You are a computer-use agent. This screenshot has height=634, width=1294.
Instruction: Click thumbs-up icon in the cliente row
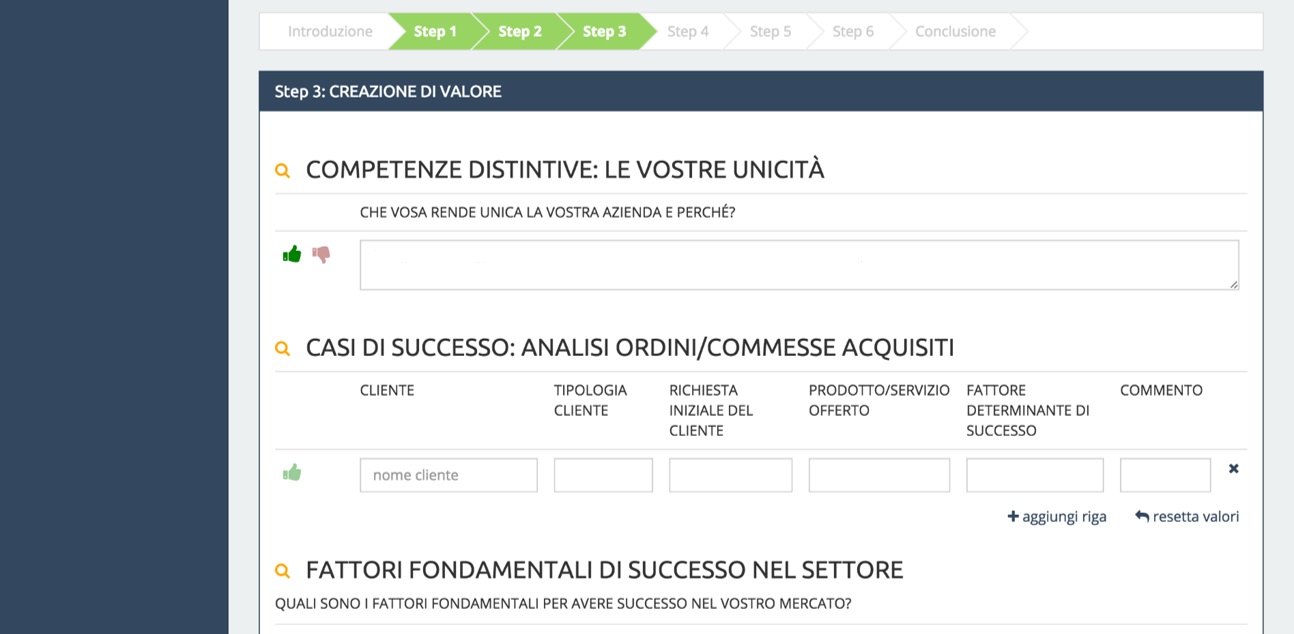tap(292, 473)
